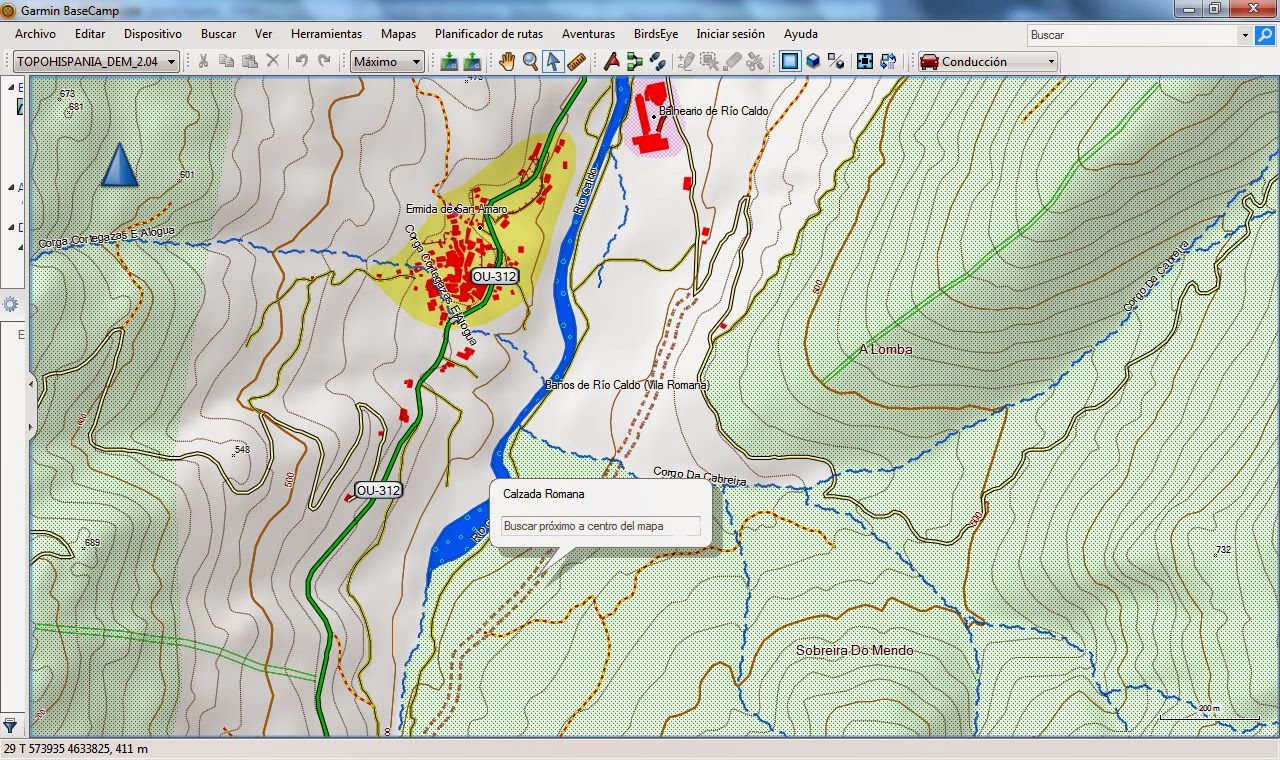The width and height of the screenshot is (1280, 760).
Task: Open the Buscar menu
Action: [x=218, y=34]
